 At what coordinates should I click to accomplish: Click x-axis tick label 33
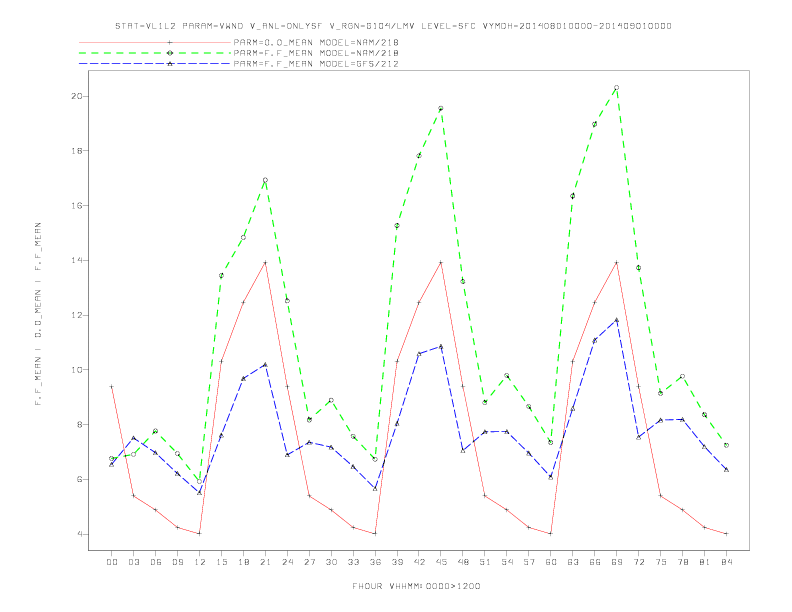tap(353, 562)
